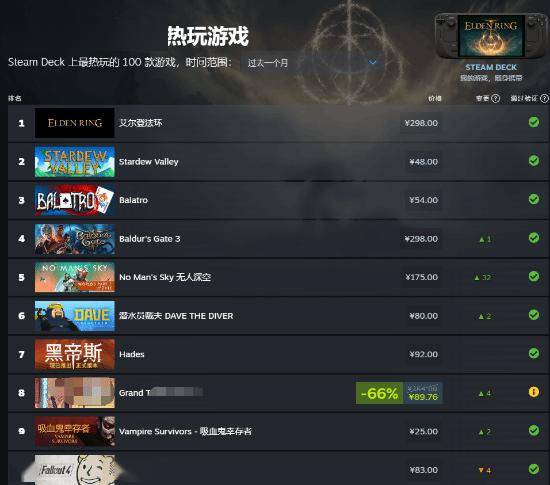Open the Baldur's Gate 3 title link
The height and width of the screenshot is (485, 550).
click(149, 239)
